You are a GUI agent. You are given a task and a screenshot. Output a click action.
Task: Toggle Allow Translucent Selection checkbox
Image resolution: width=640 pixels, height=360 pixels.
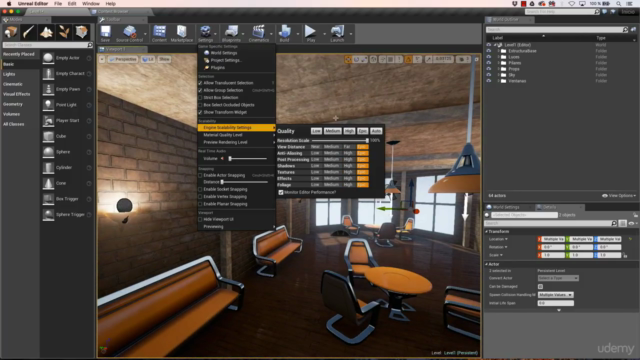[x=200, y=83]
